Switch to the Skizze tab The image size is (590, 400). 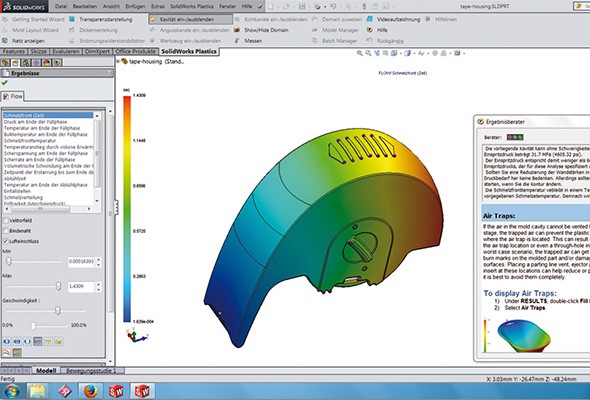pyautogui.click(x=39, y=52)
